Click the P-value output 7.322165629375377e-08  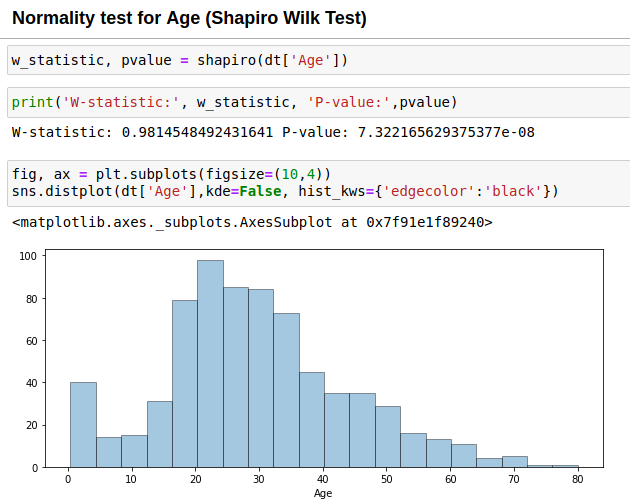pyautogui.click(x=446, y=132)
